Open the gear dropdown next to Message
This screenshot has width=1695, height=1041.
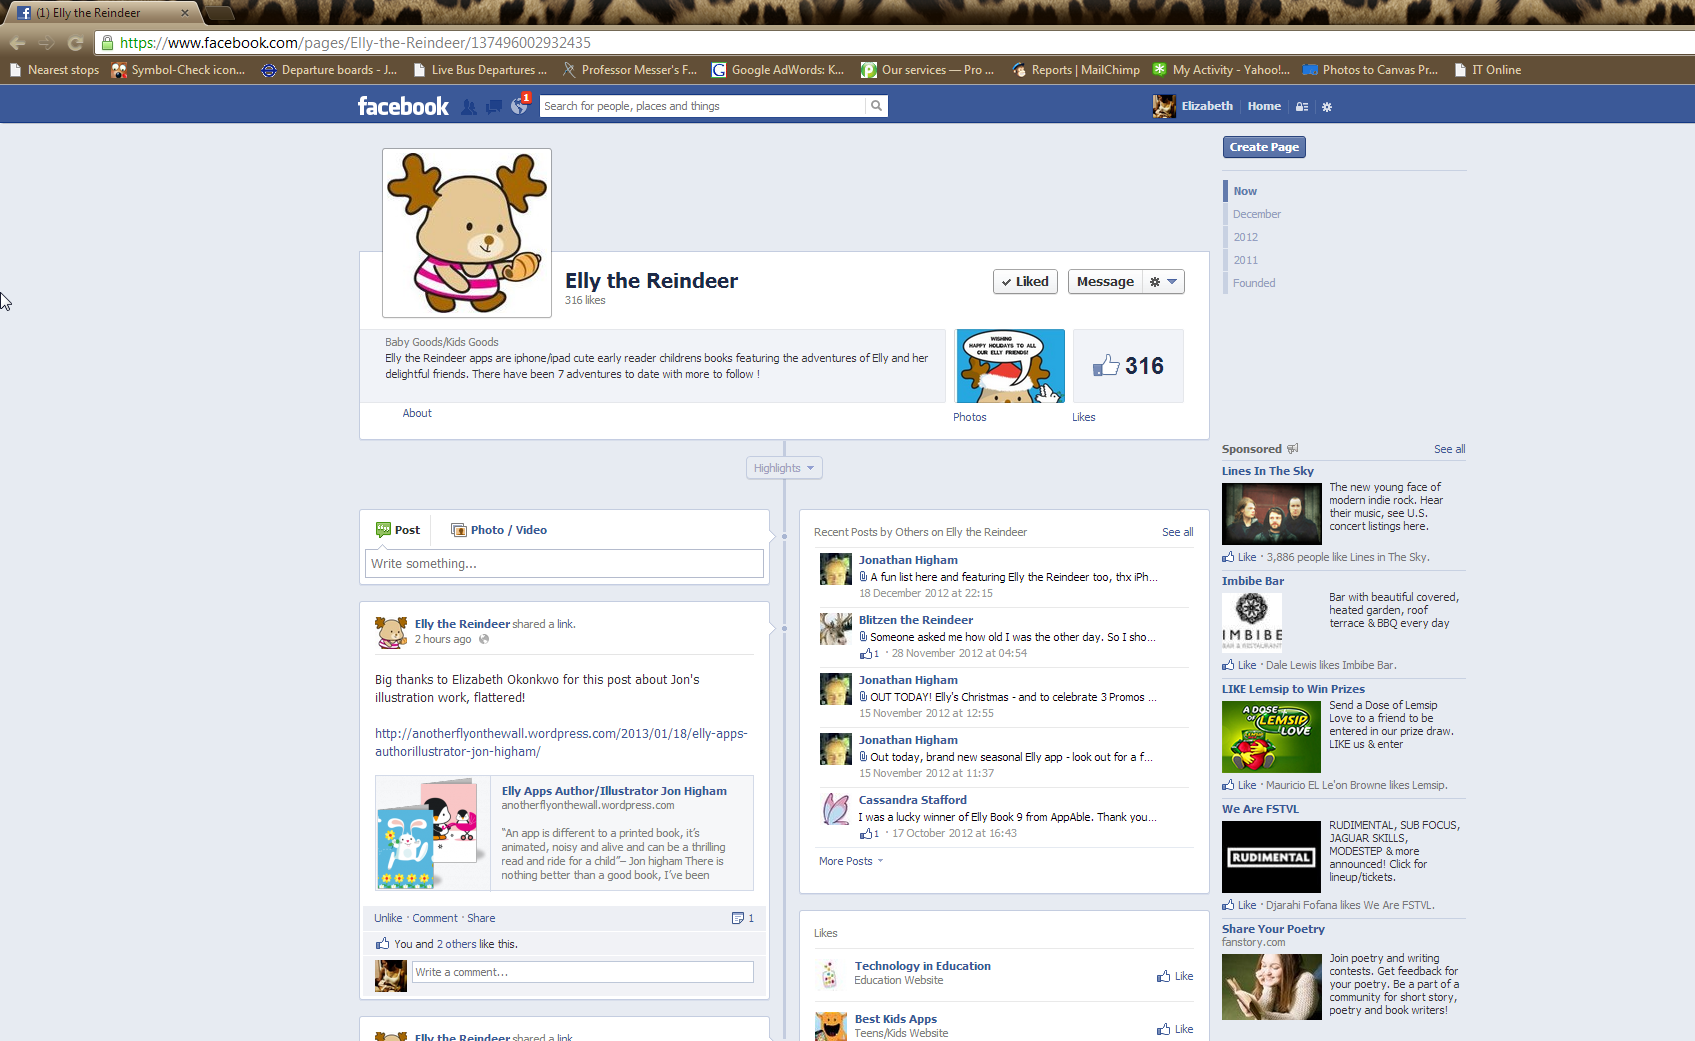point(1163,282)
